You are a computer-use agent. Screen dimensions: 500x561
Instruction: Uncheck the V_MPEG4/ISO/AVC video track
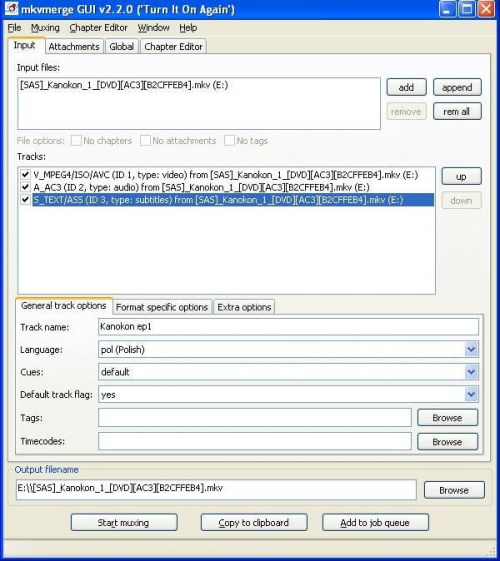25,175
